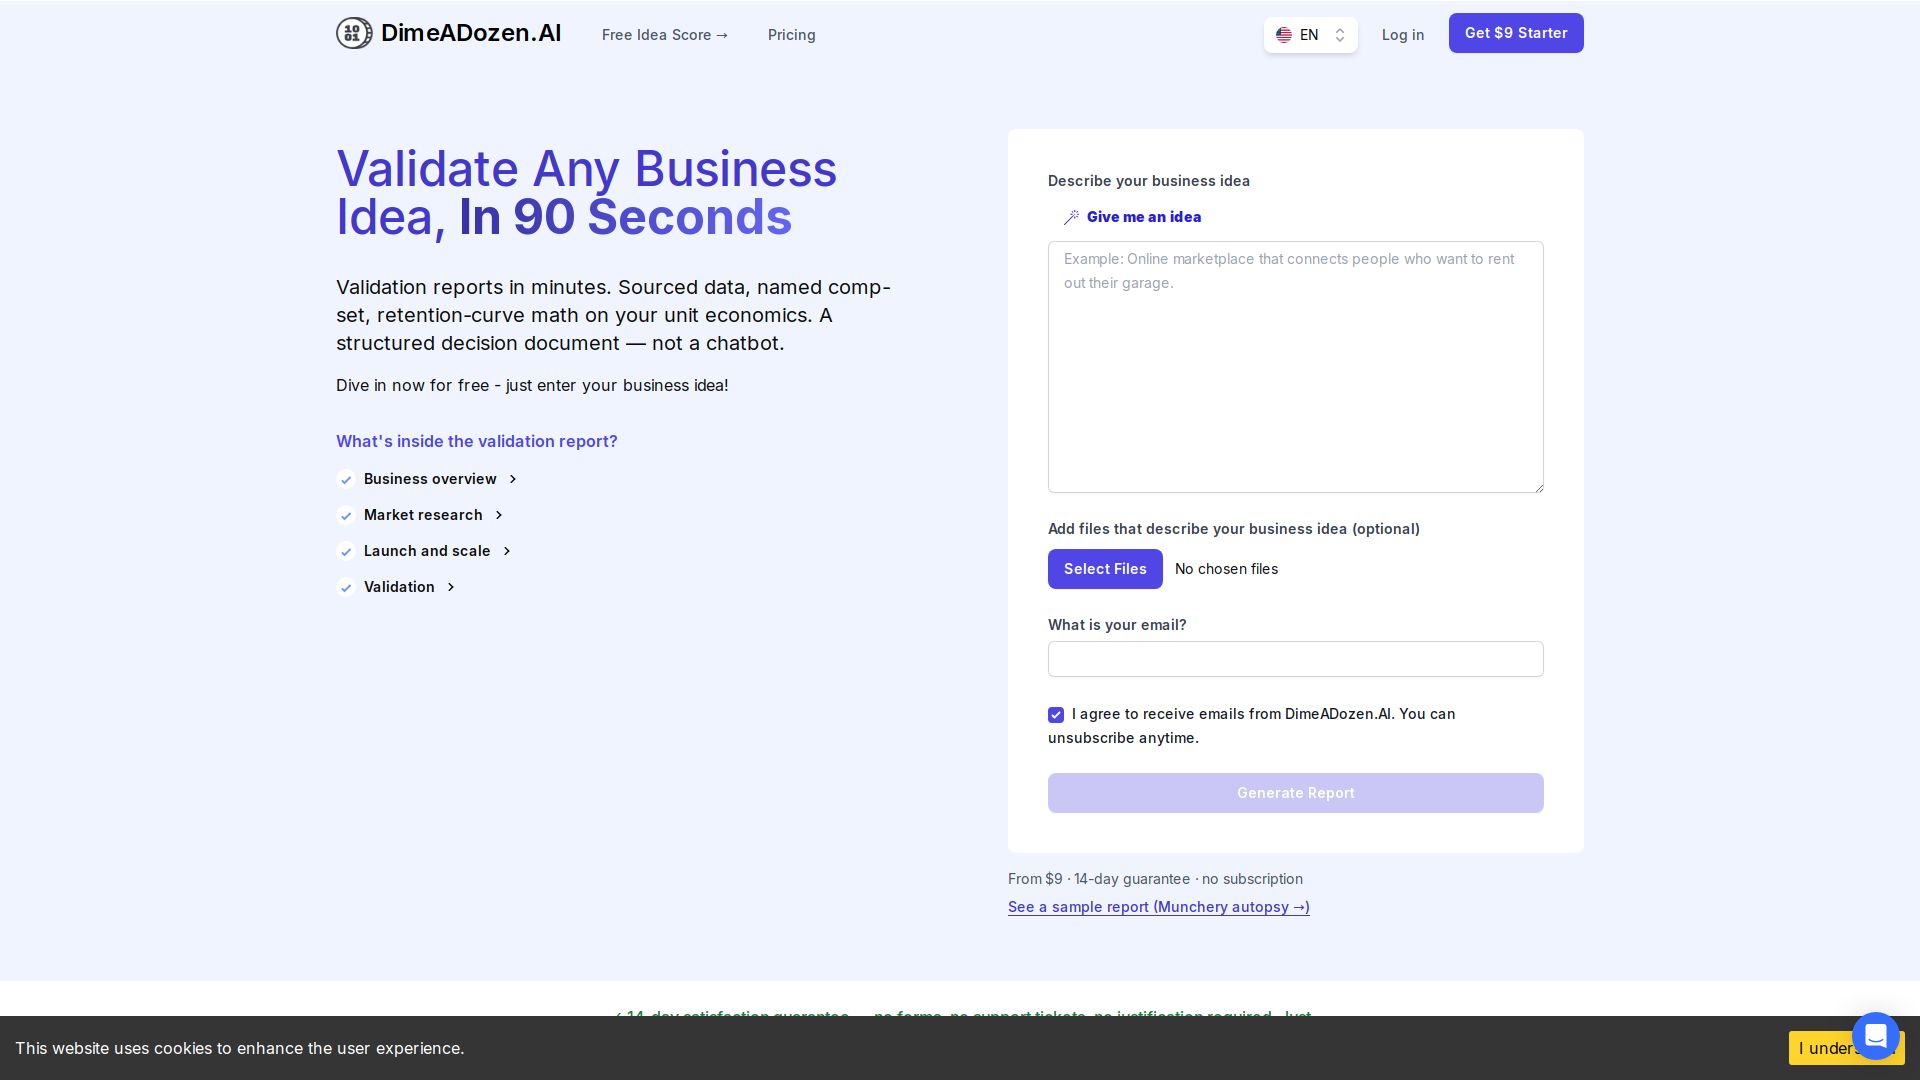Go to the Pricing page

pos(792,35)
